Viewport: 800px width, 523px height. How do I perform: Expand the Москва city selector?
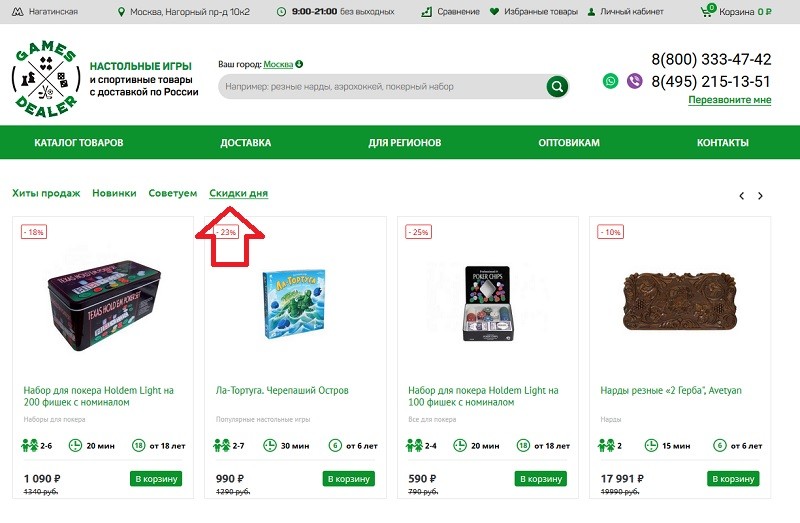coord(283,64)
